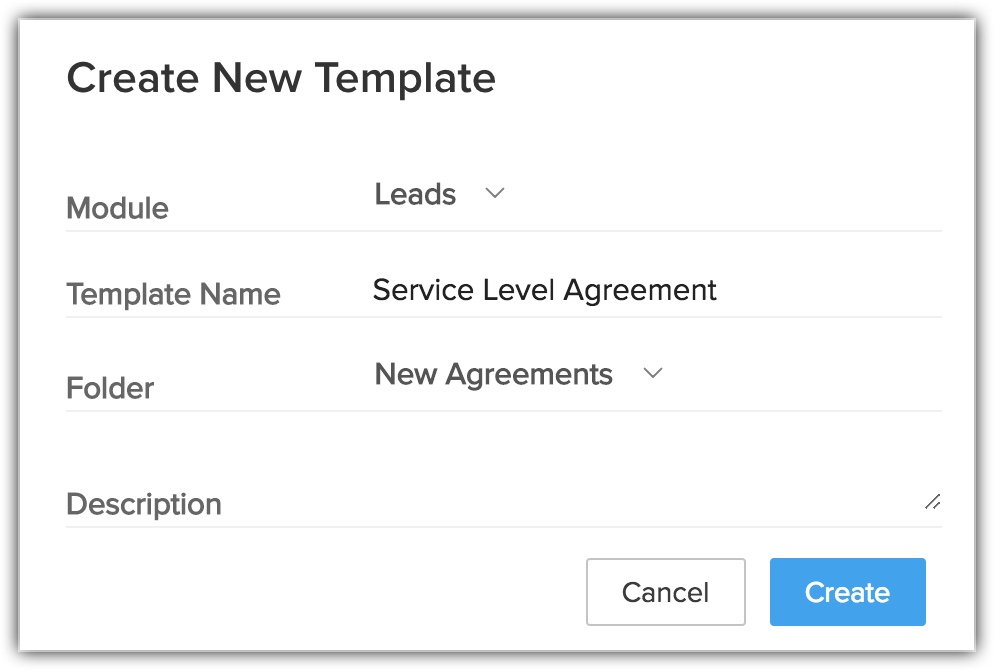Click the Create New Template heading
994x670 pixels.
(281, 78)
